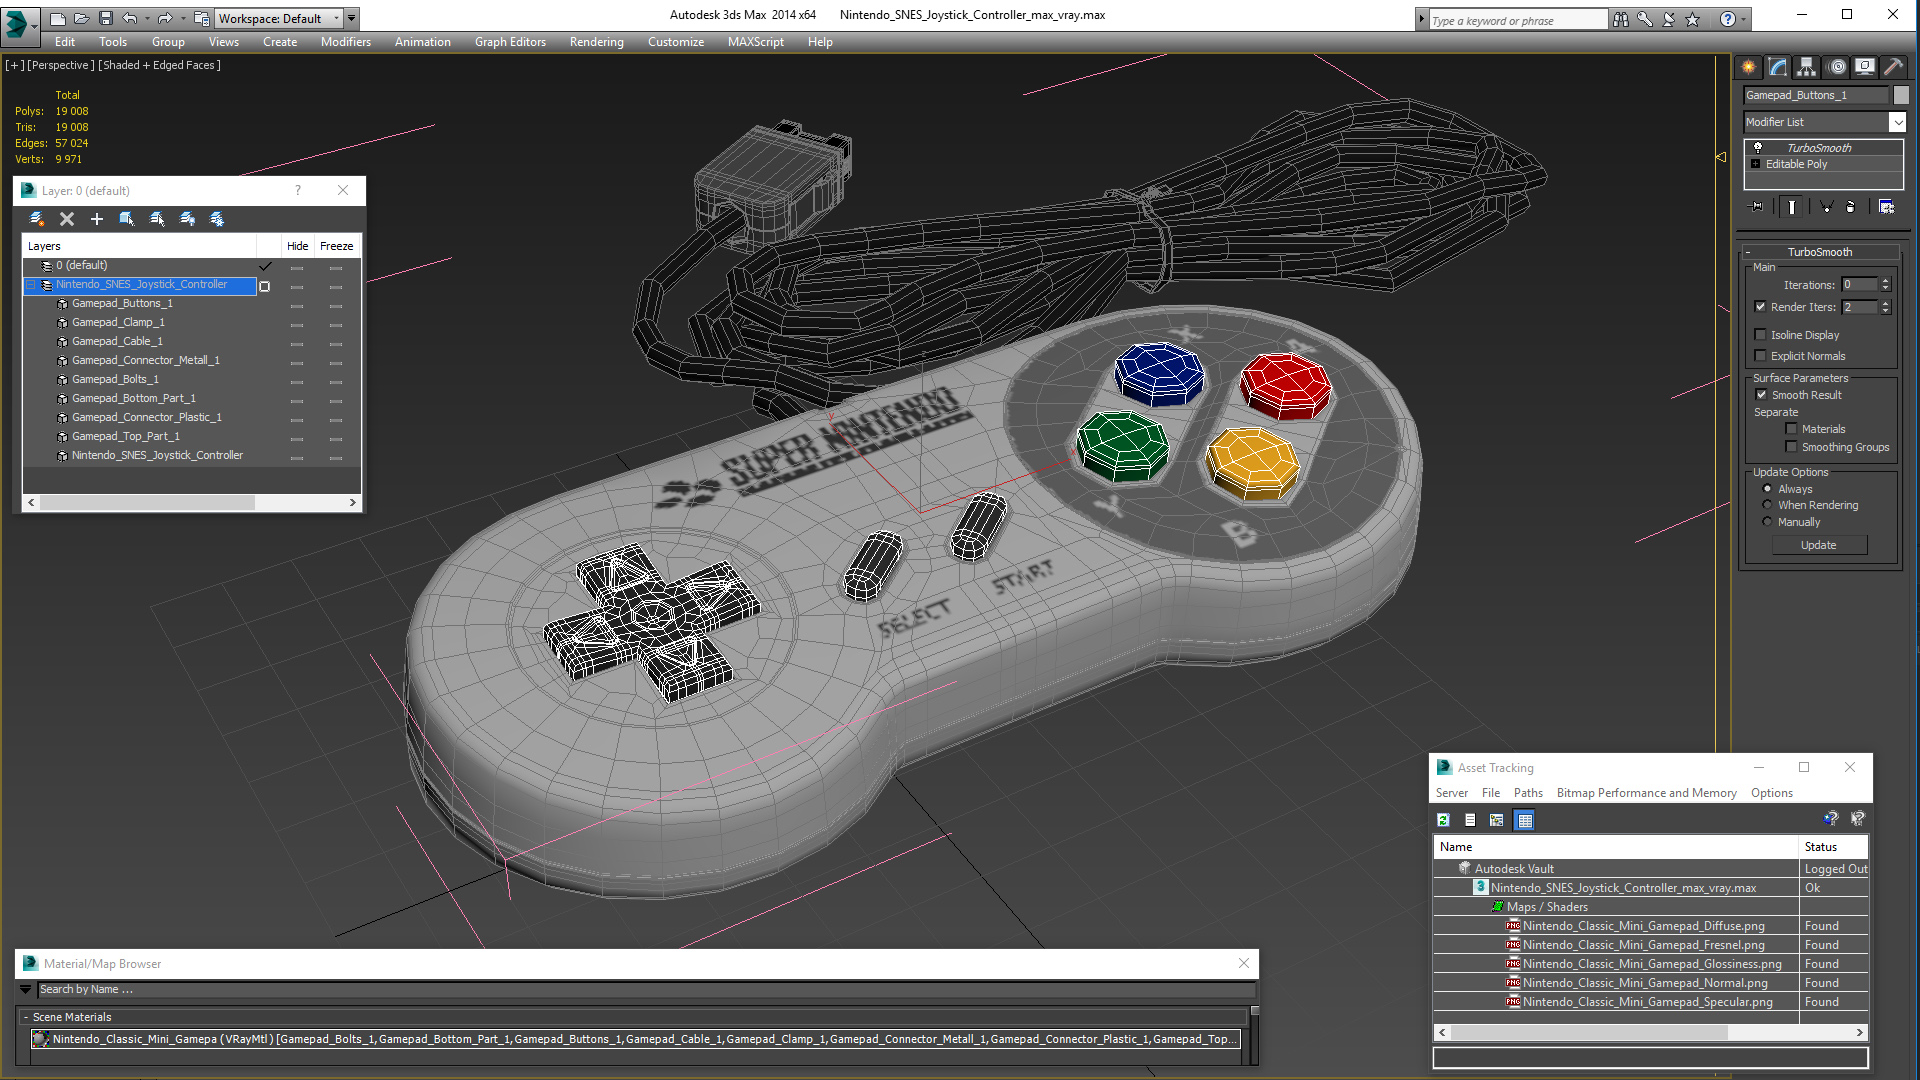This screenshot has width=1920, height=1080.
Task: Click Delete Layer X icon in Layer dialog
Action: coord(67,219)
